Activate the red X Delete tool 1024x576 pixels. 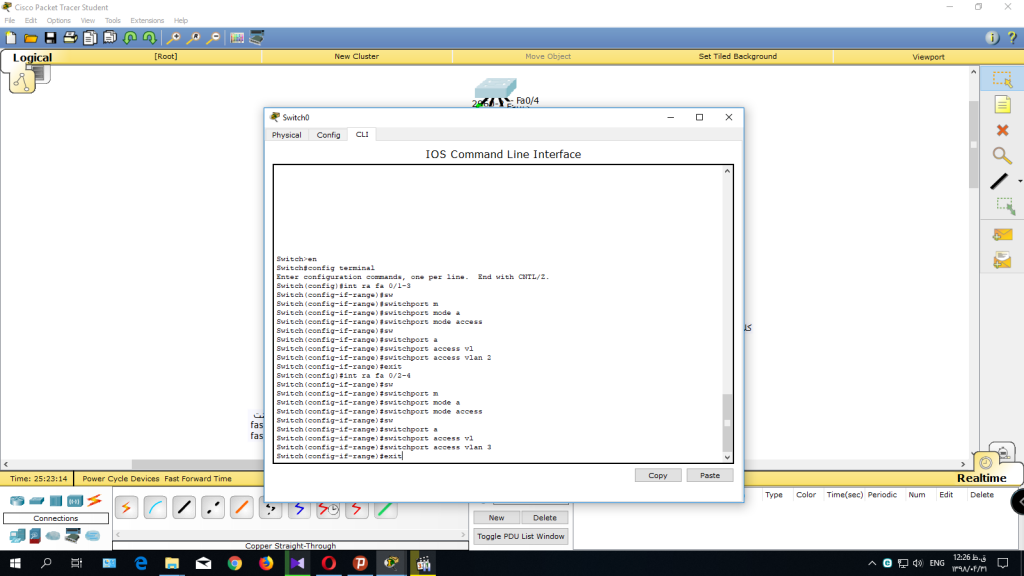[x=1002, y=130]
